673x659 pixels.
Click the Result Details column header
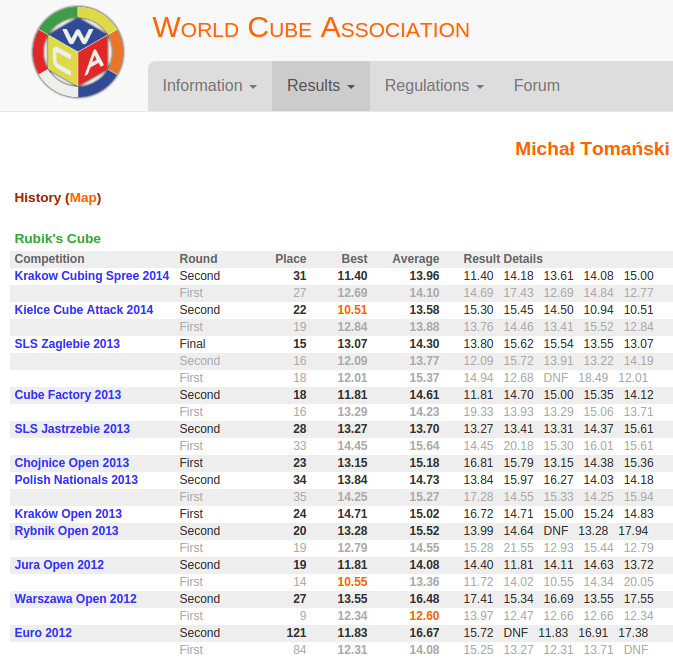(x=503, y=259)
